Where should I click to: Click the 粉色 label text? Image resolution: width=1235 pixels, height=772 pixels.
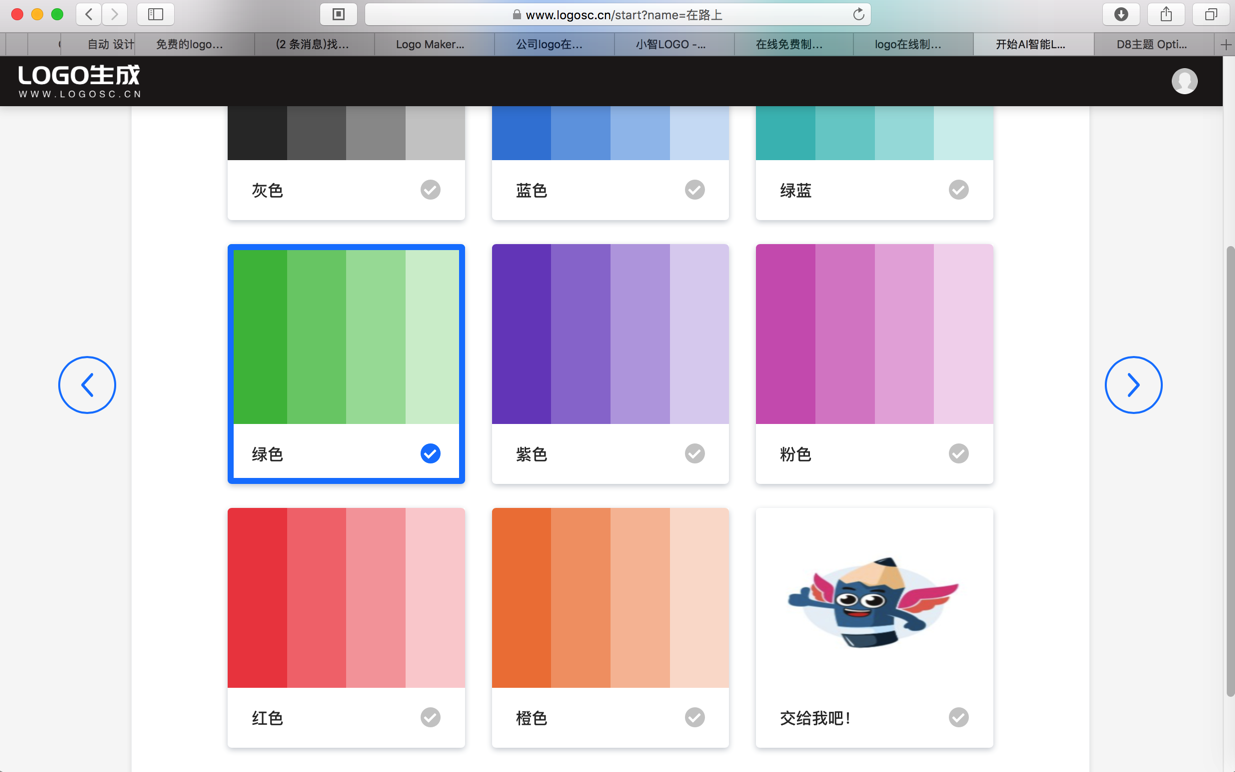click(x=795, y=454)
